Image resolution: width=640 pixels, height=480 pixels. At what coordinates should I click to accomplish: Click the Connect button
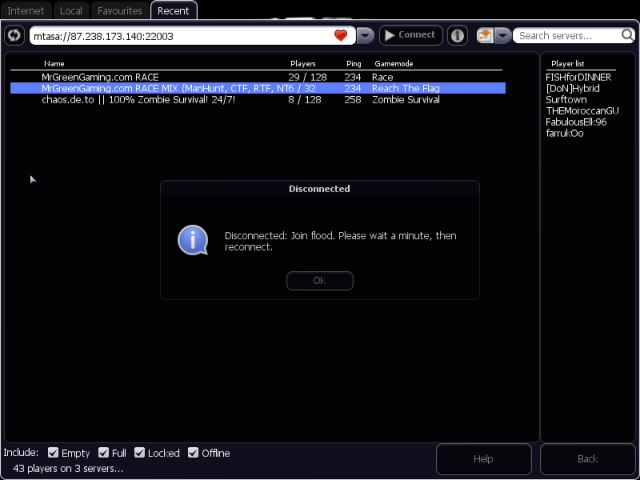[x=410, y=35]
